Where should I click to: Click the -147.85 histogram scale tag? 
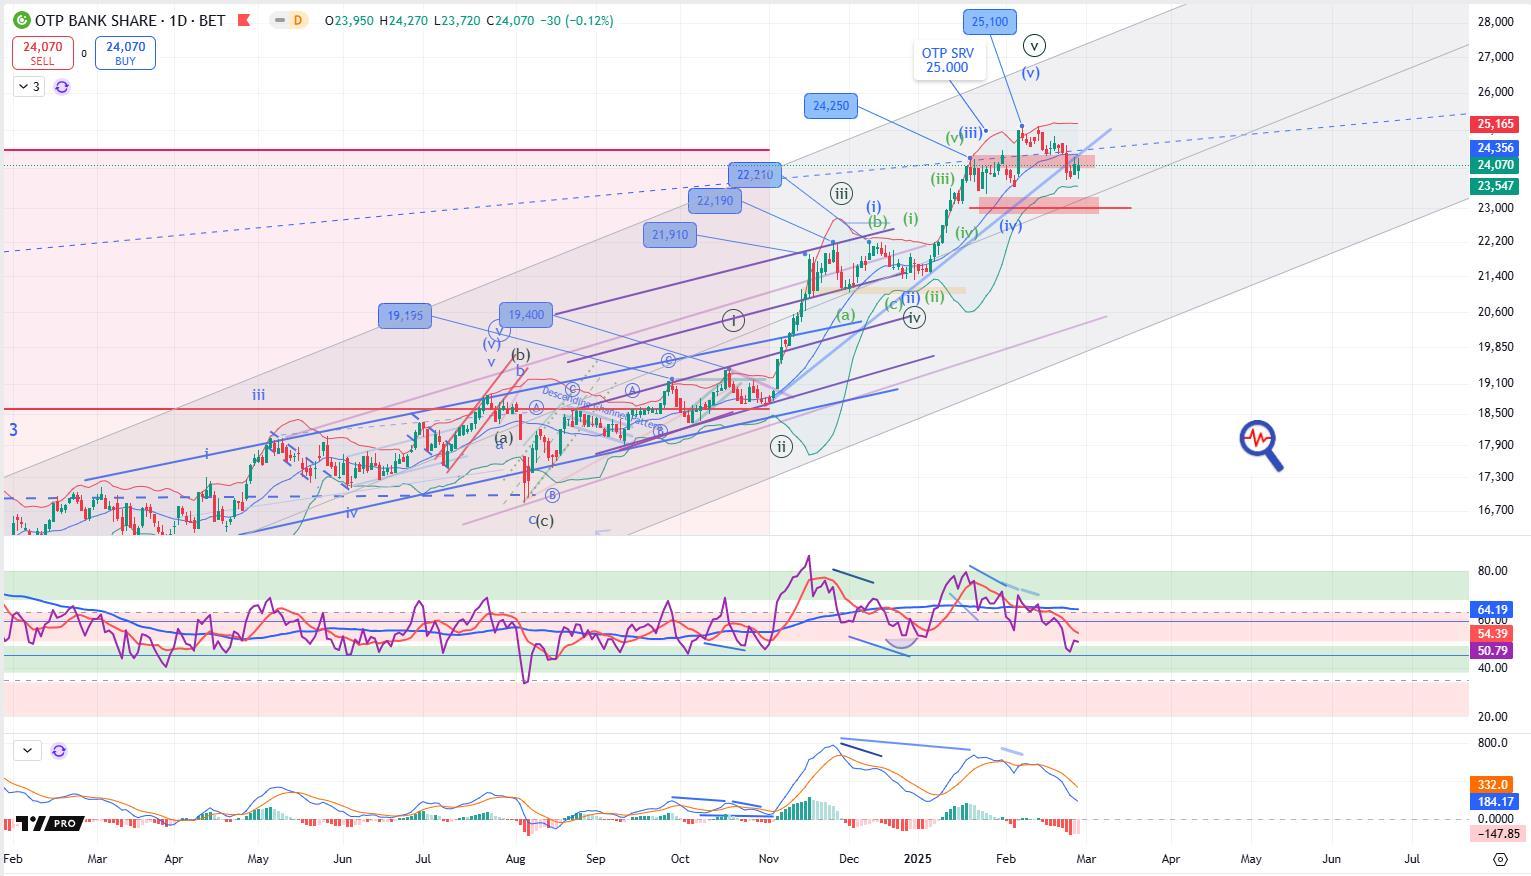coord(1496,833)
